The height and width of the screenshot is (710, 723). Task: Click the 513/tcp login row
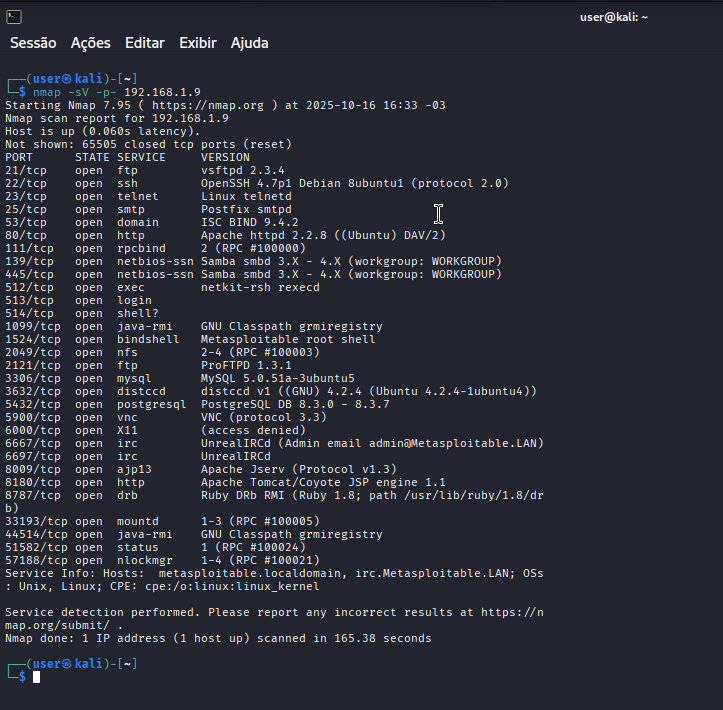[78, 300]
